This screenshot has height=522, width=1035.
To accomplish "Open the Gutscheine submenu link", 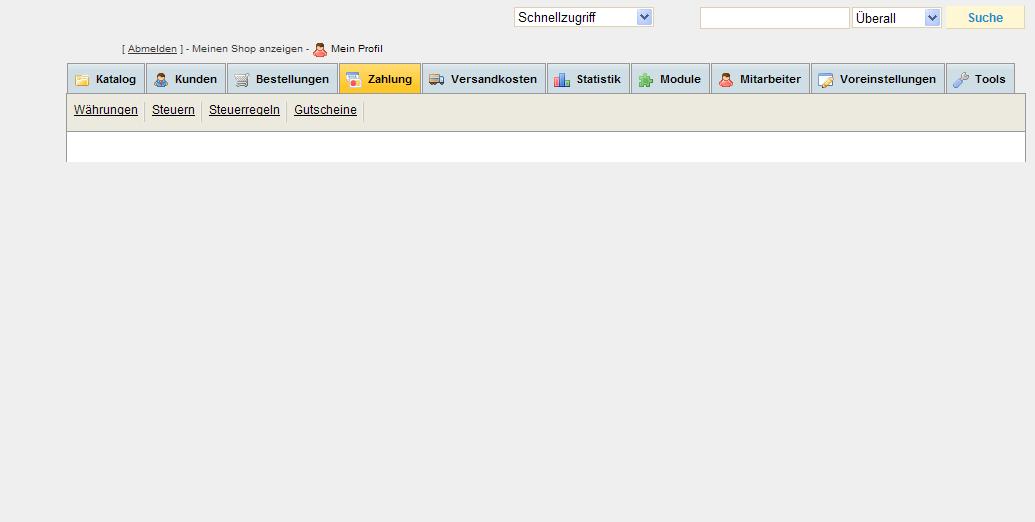I will pos(325,110).
